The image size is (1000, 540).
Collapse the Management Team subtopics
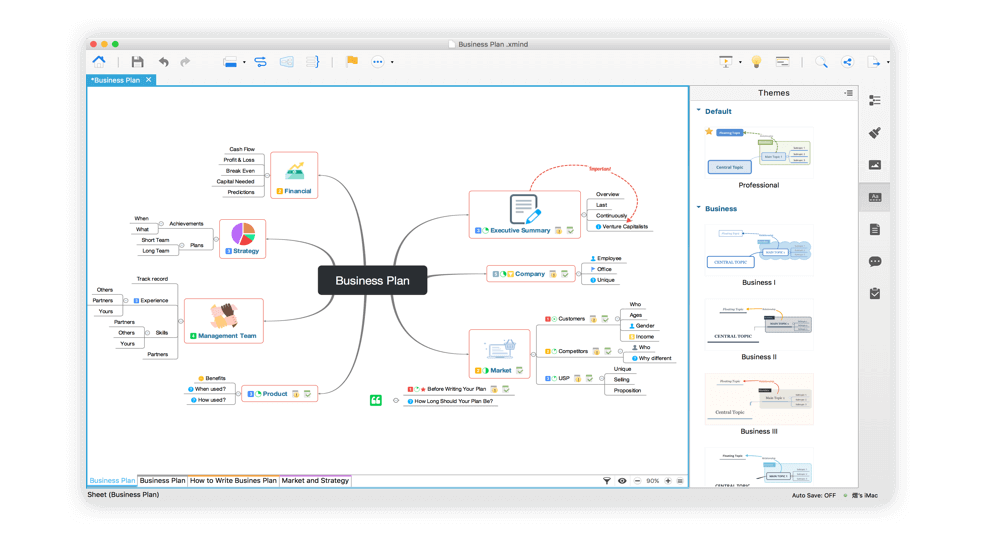click(181, 321)
